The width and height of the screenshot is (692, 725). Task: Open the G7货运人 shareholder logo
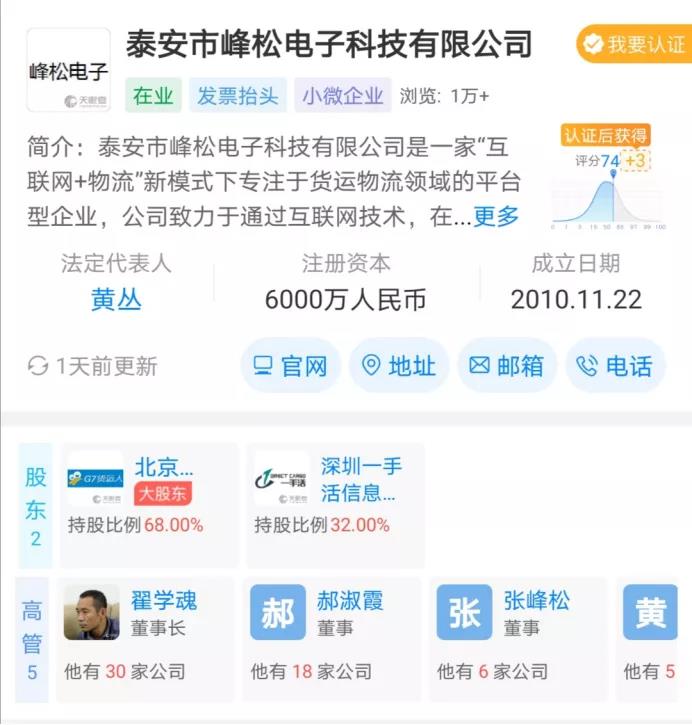point(96,479)
